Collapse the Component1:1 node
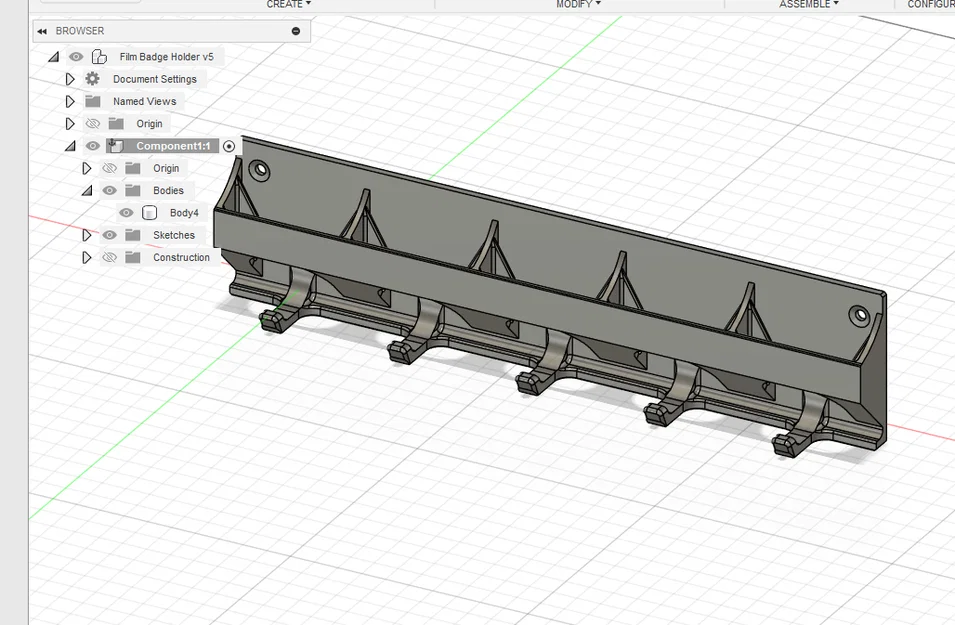Screen dimensions: 955x625 pos(71,146)
